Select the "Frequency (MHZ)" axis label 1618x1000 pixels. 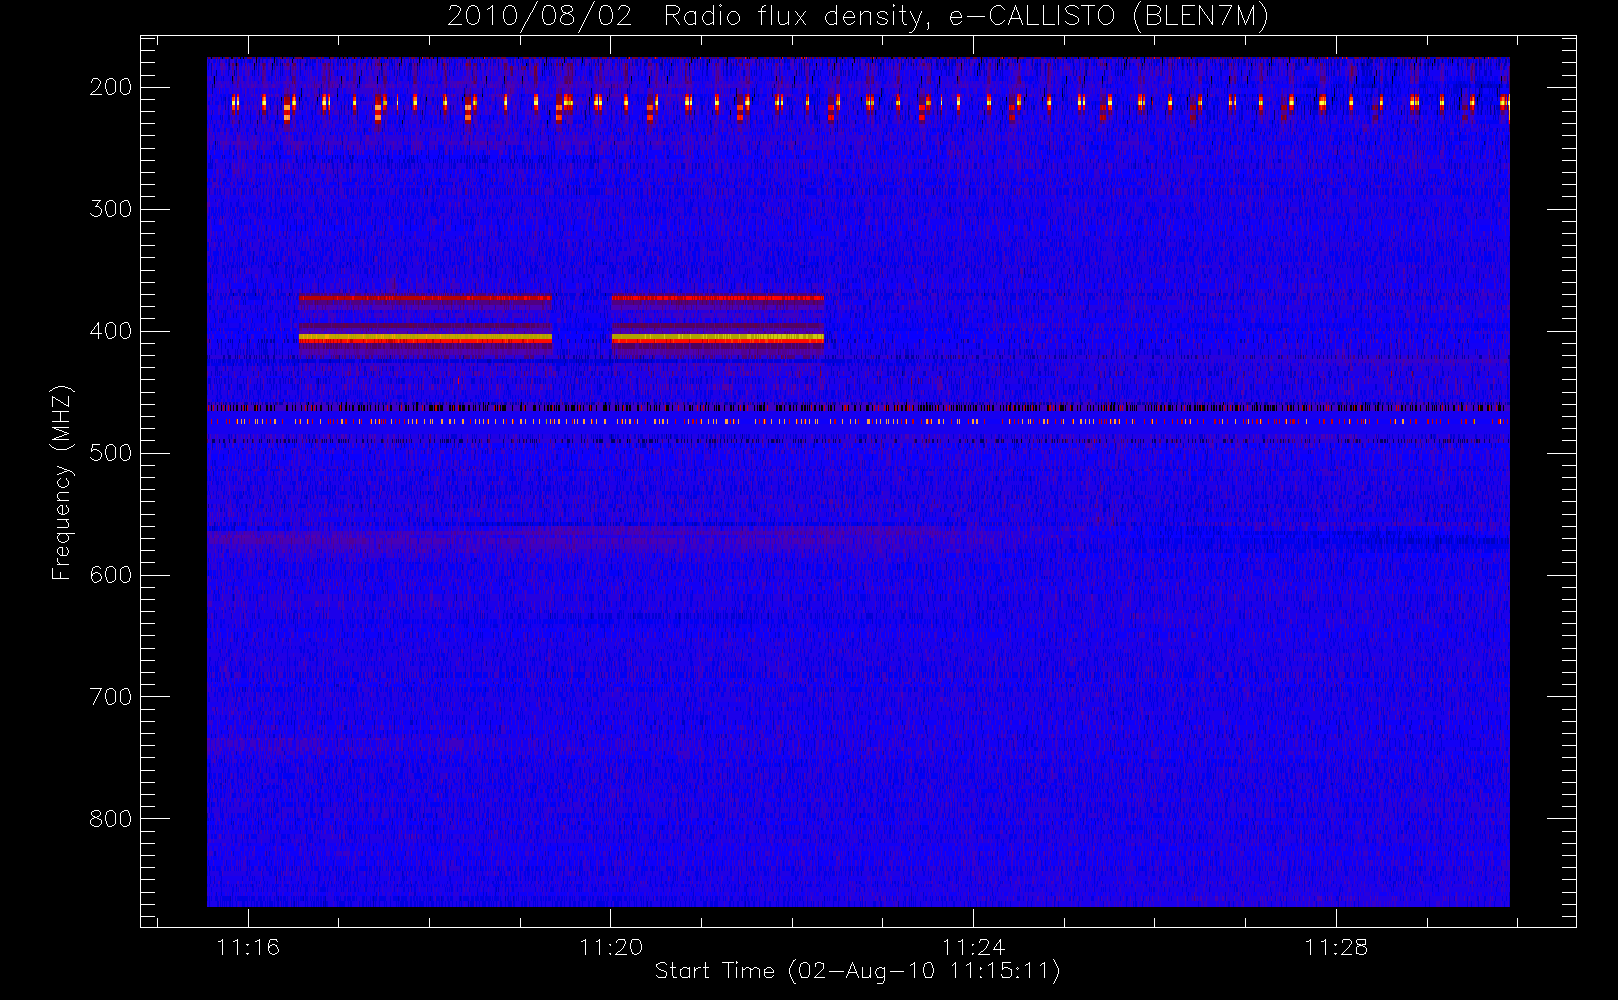[x=62, y=482]
